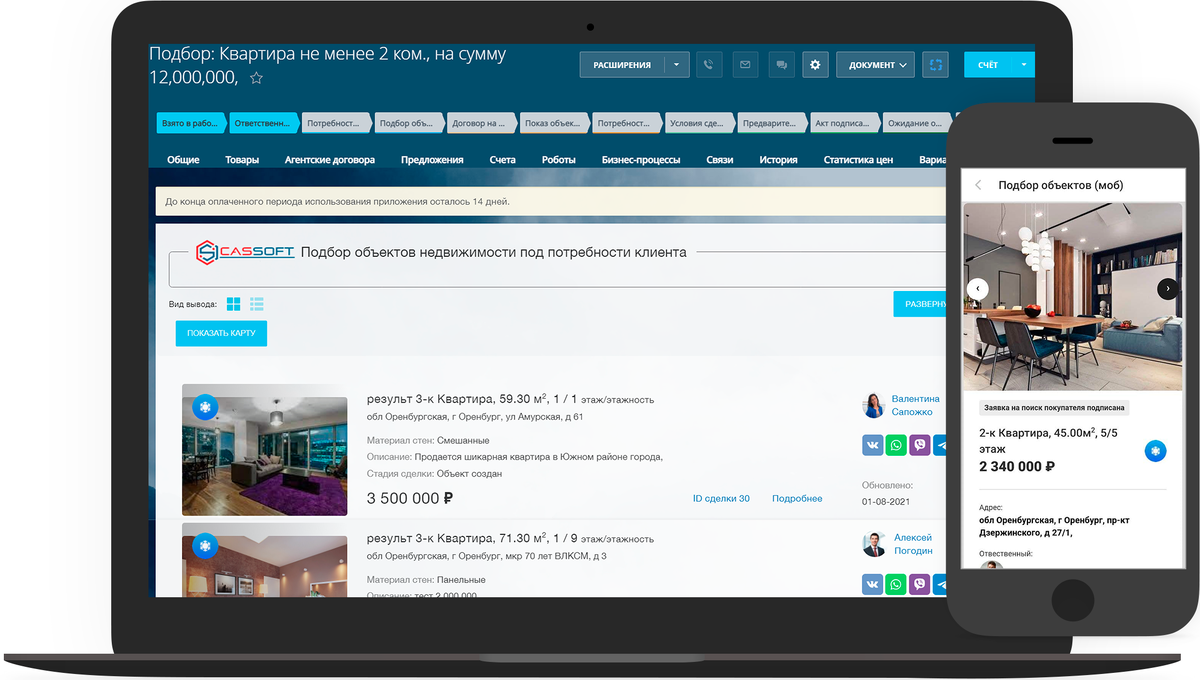Screen dimensions: 1200x680
Task: Show previous photo in phone gallery
Action: click(978, 289)
